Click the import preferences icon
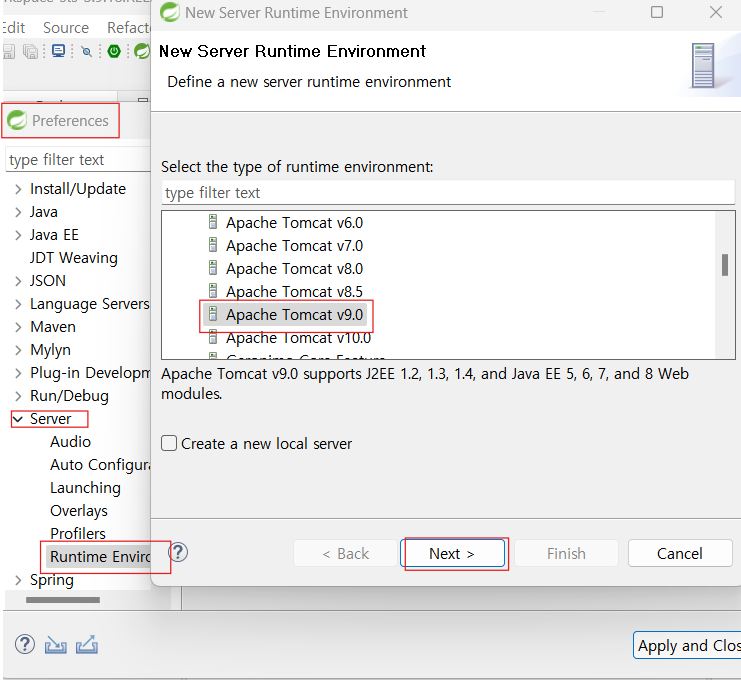 coord(56,645)
